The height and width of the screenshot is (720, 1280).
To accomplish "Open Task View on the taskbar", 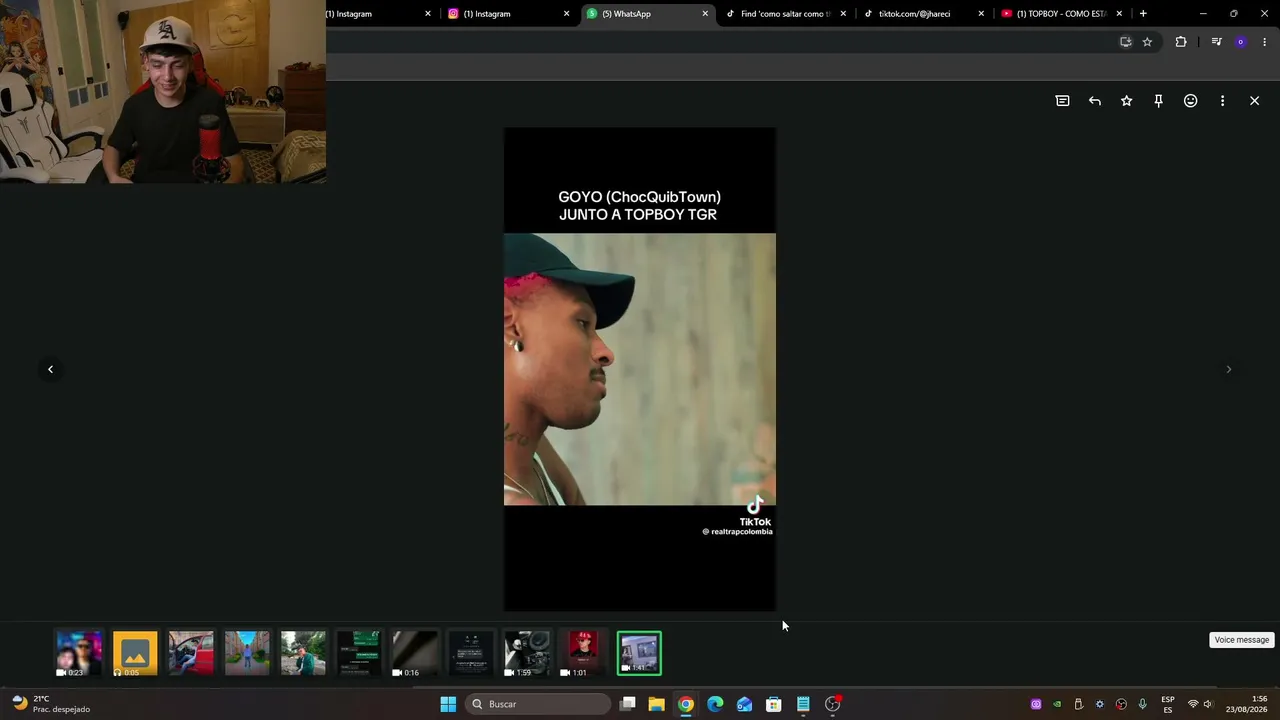I will pos(628,704).
